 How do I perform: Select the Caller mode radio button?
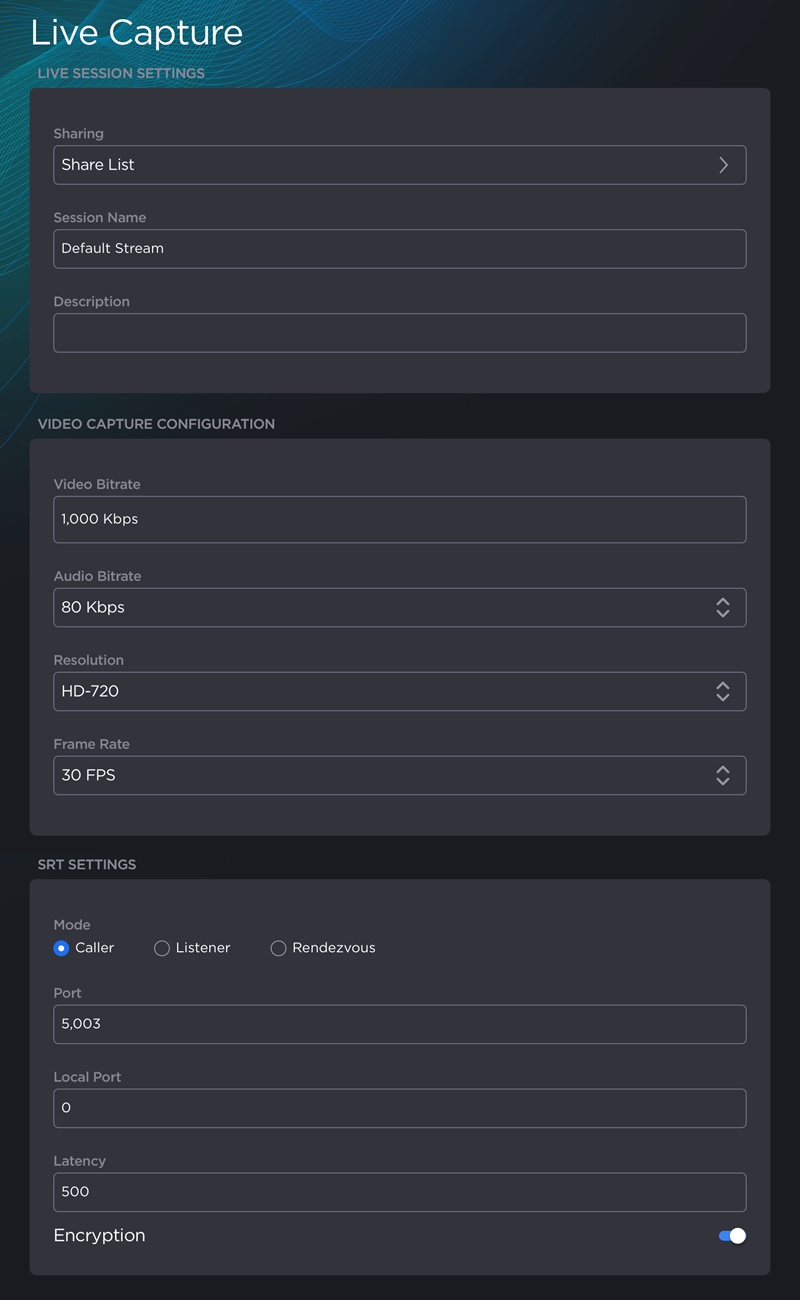click(x=61, y=948)
